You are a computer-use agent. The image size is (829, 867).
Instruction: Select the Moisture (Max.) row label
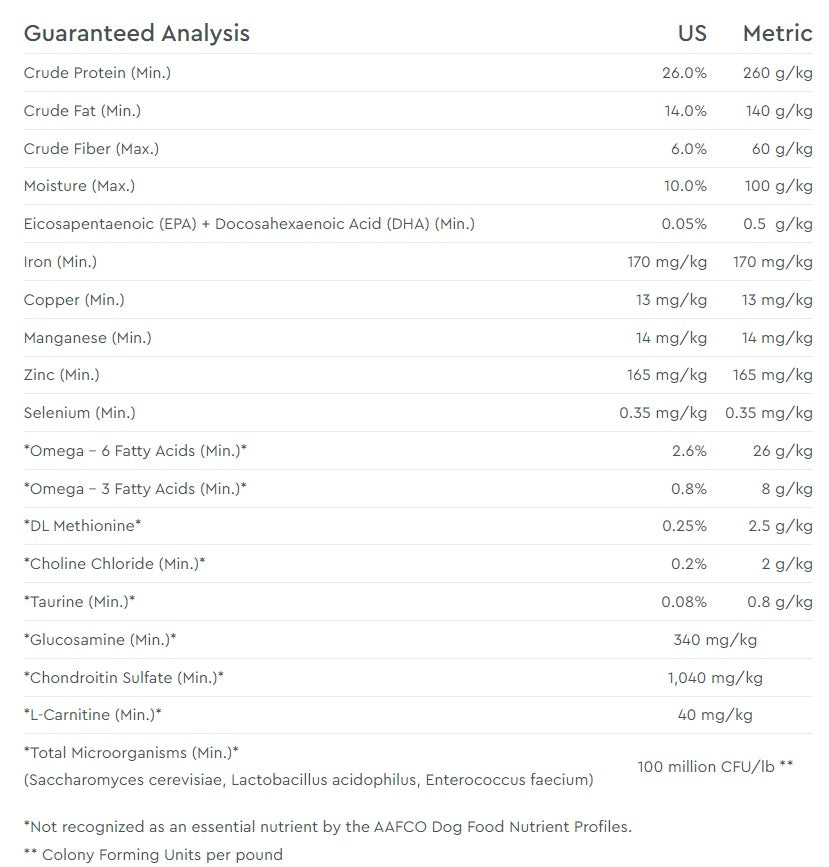[x=79, y=186]
